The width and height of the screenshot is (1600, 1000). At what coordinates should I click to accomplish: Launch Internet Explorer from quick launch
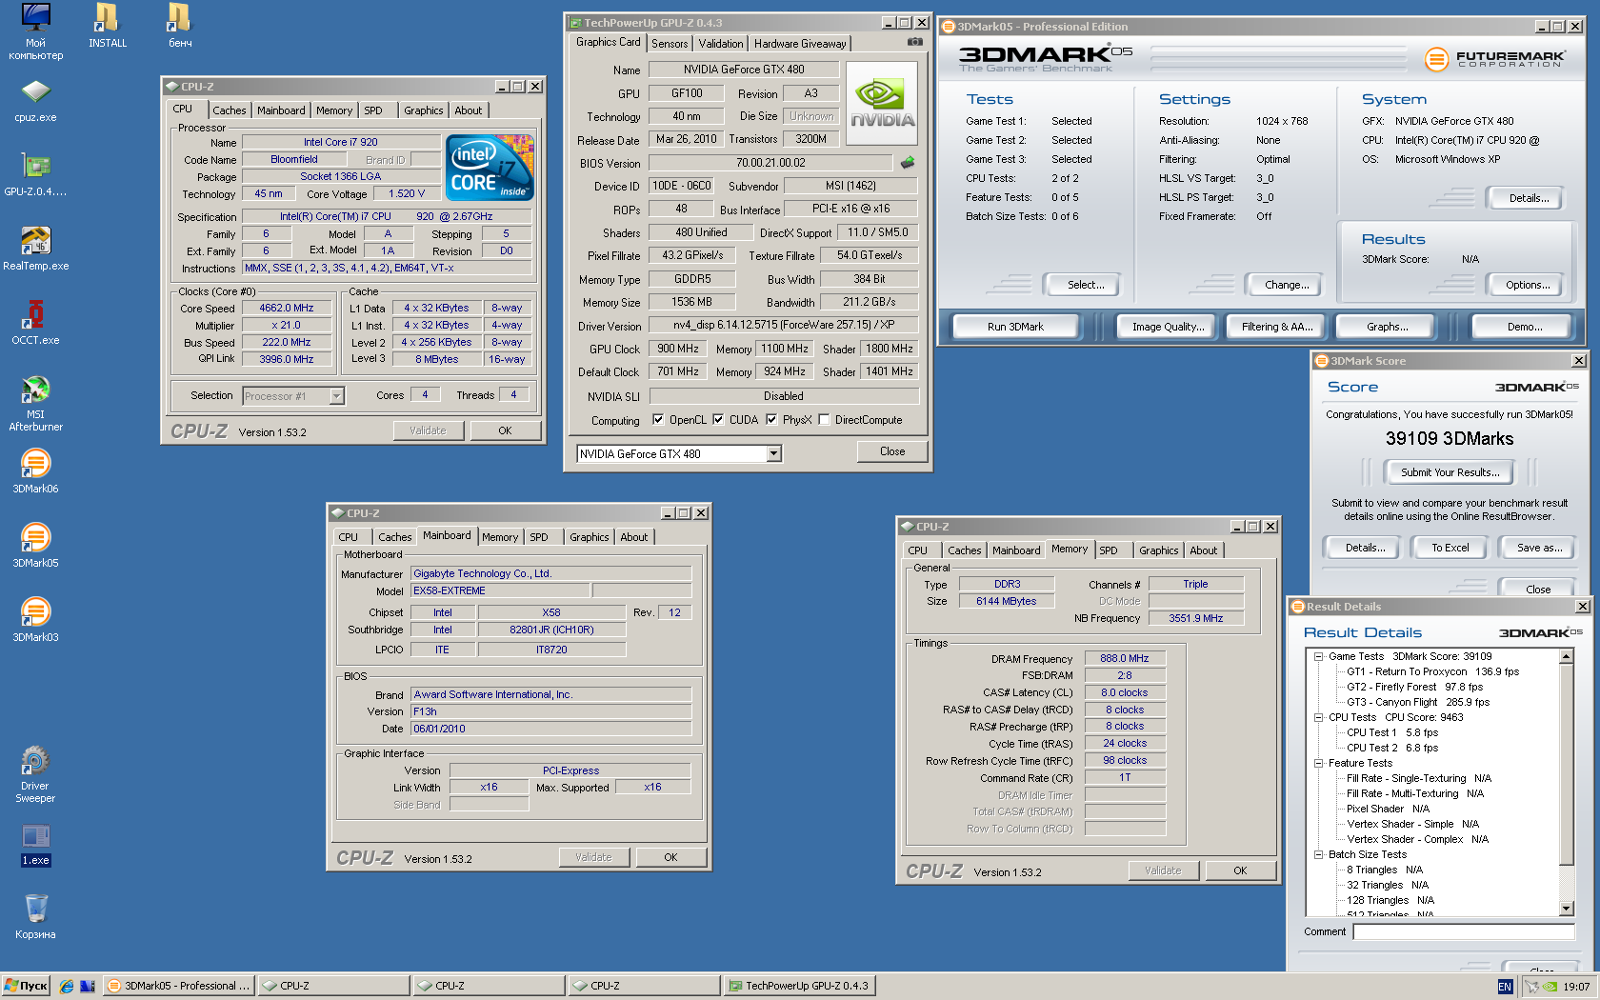tap(66, 986)
